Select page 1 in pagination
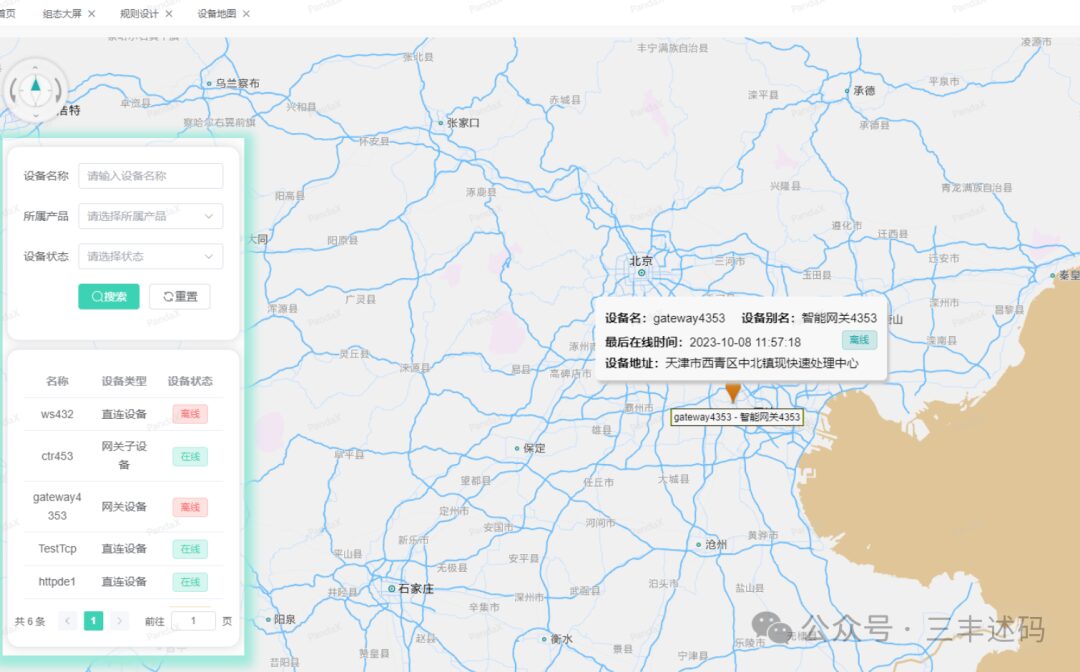Screen dimensions: 1080x672 pyautogui.click(x=94, y=621)
